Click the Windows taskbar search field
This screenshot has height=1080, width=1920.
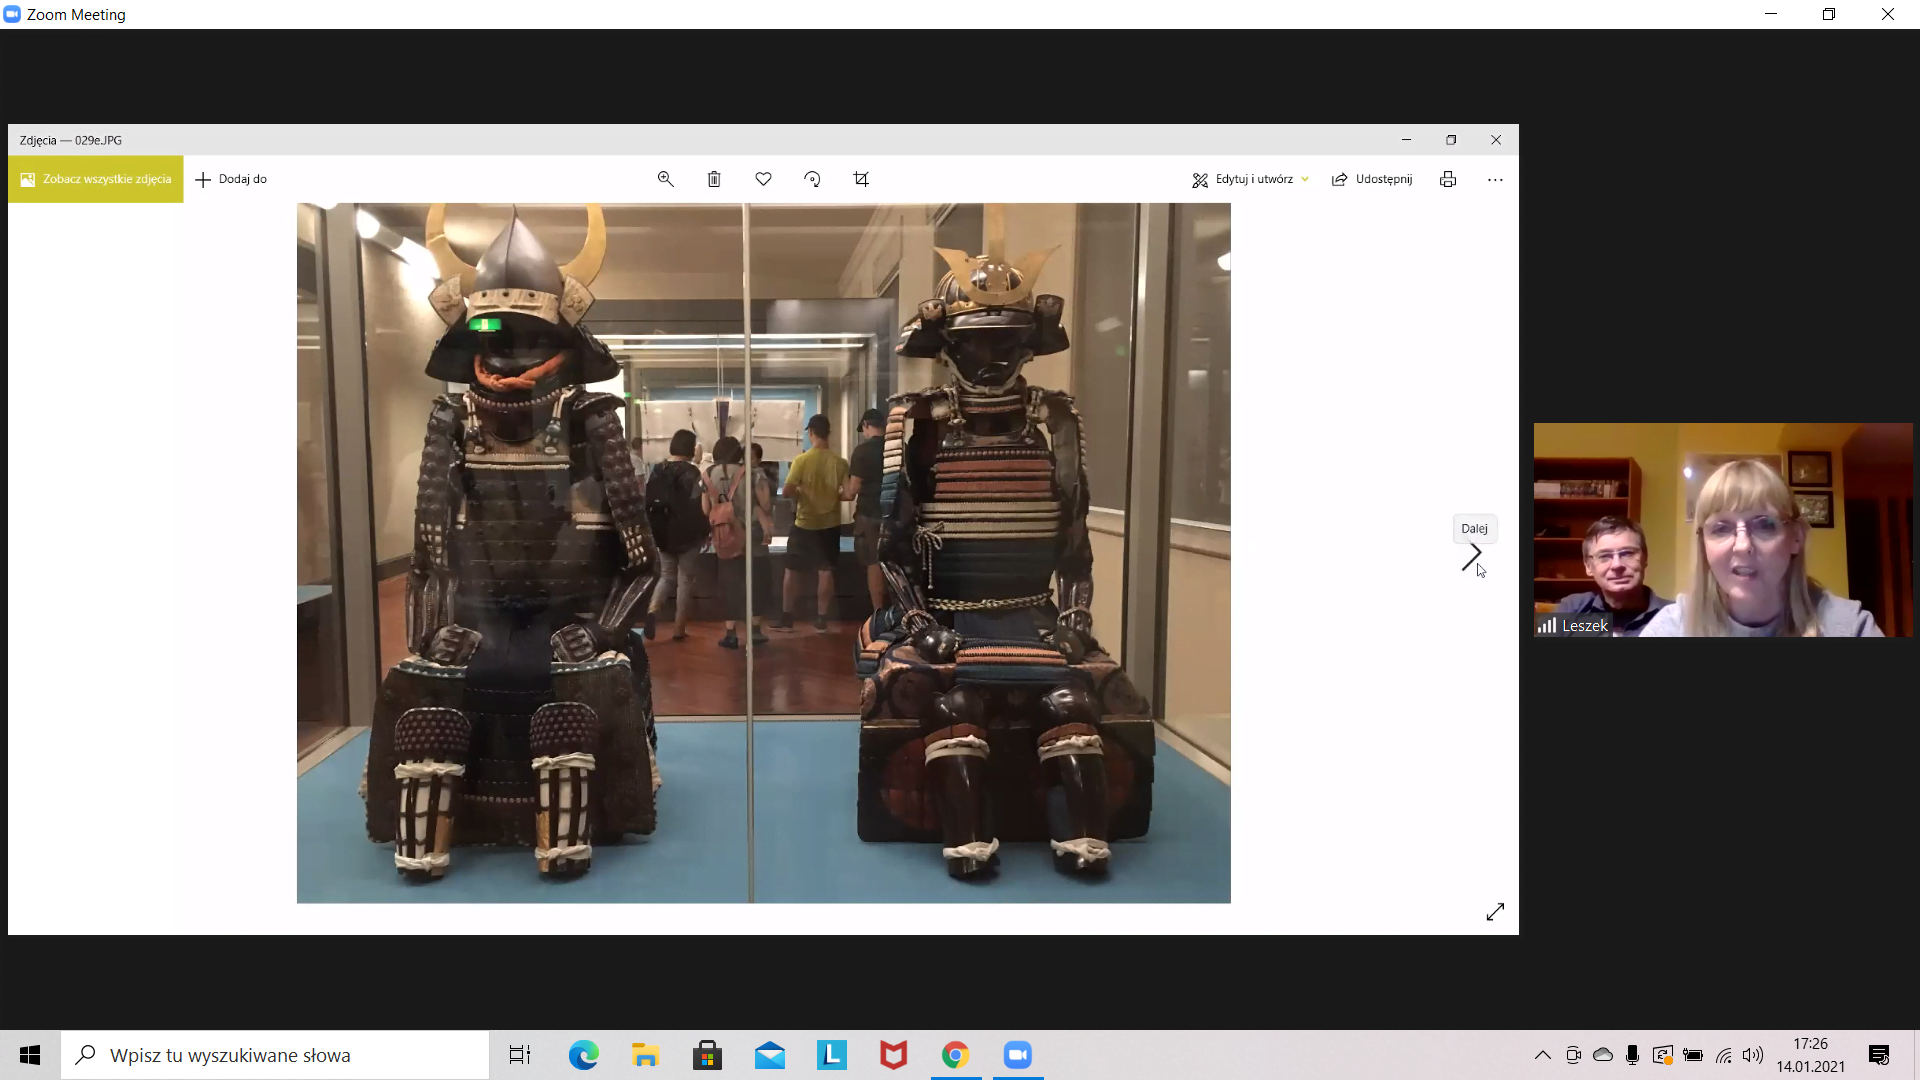275,1055
